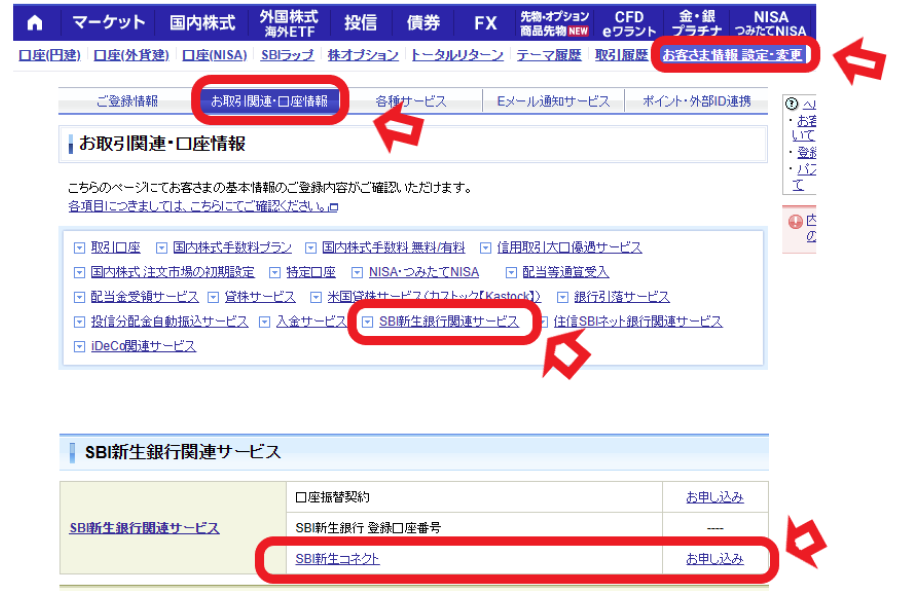Viewport: 913px width, 603px height.
Task: Click arrow icon beside 貸株サービス
Action: point(213,298)
